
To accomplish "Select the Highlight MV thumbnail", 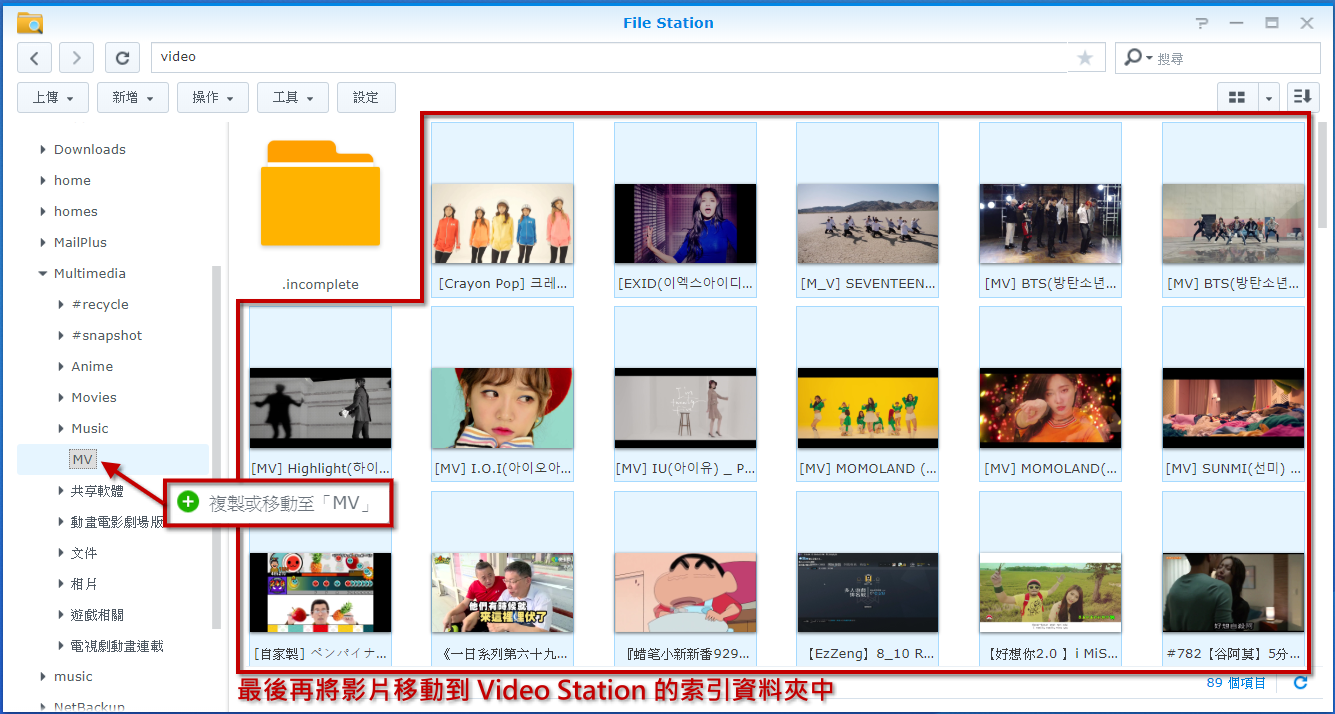I will pos(320,407).
